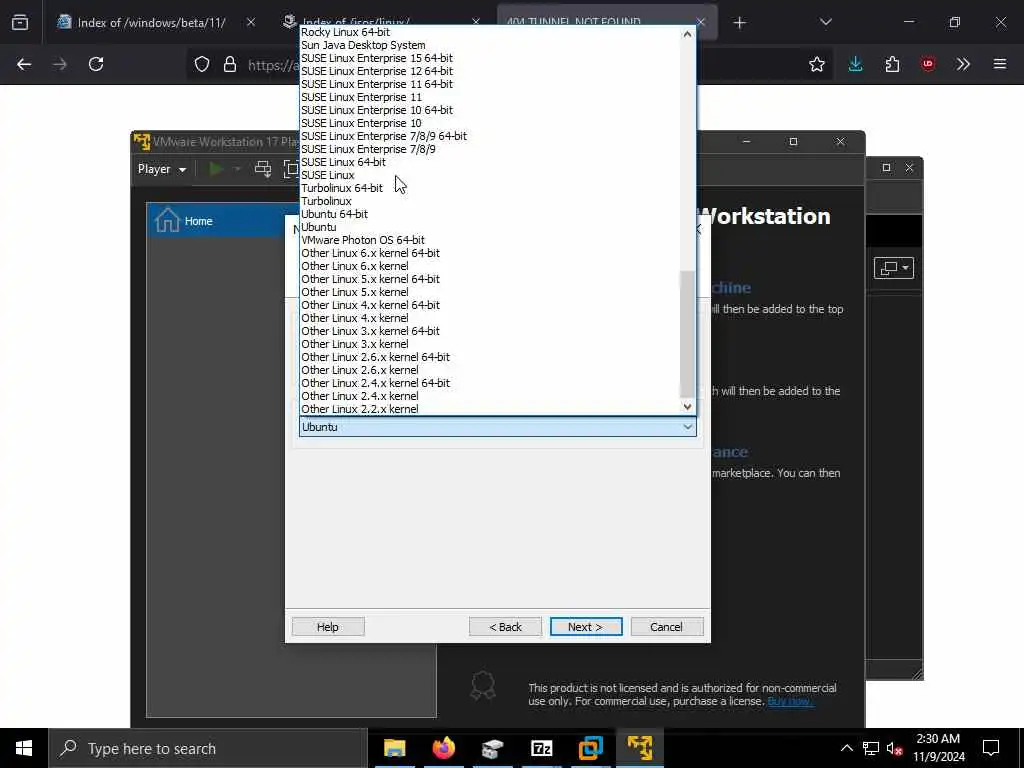The image size is (1024, 768).
Task: Switch to VMware Player taskbar icon
Action: tap(639, 748)
